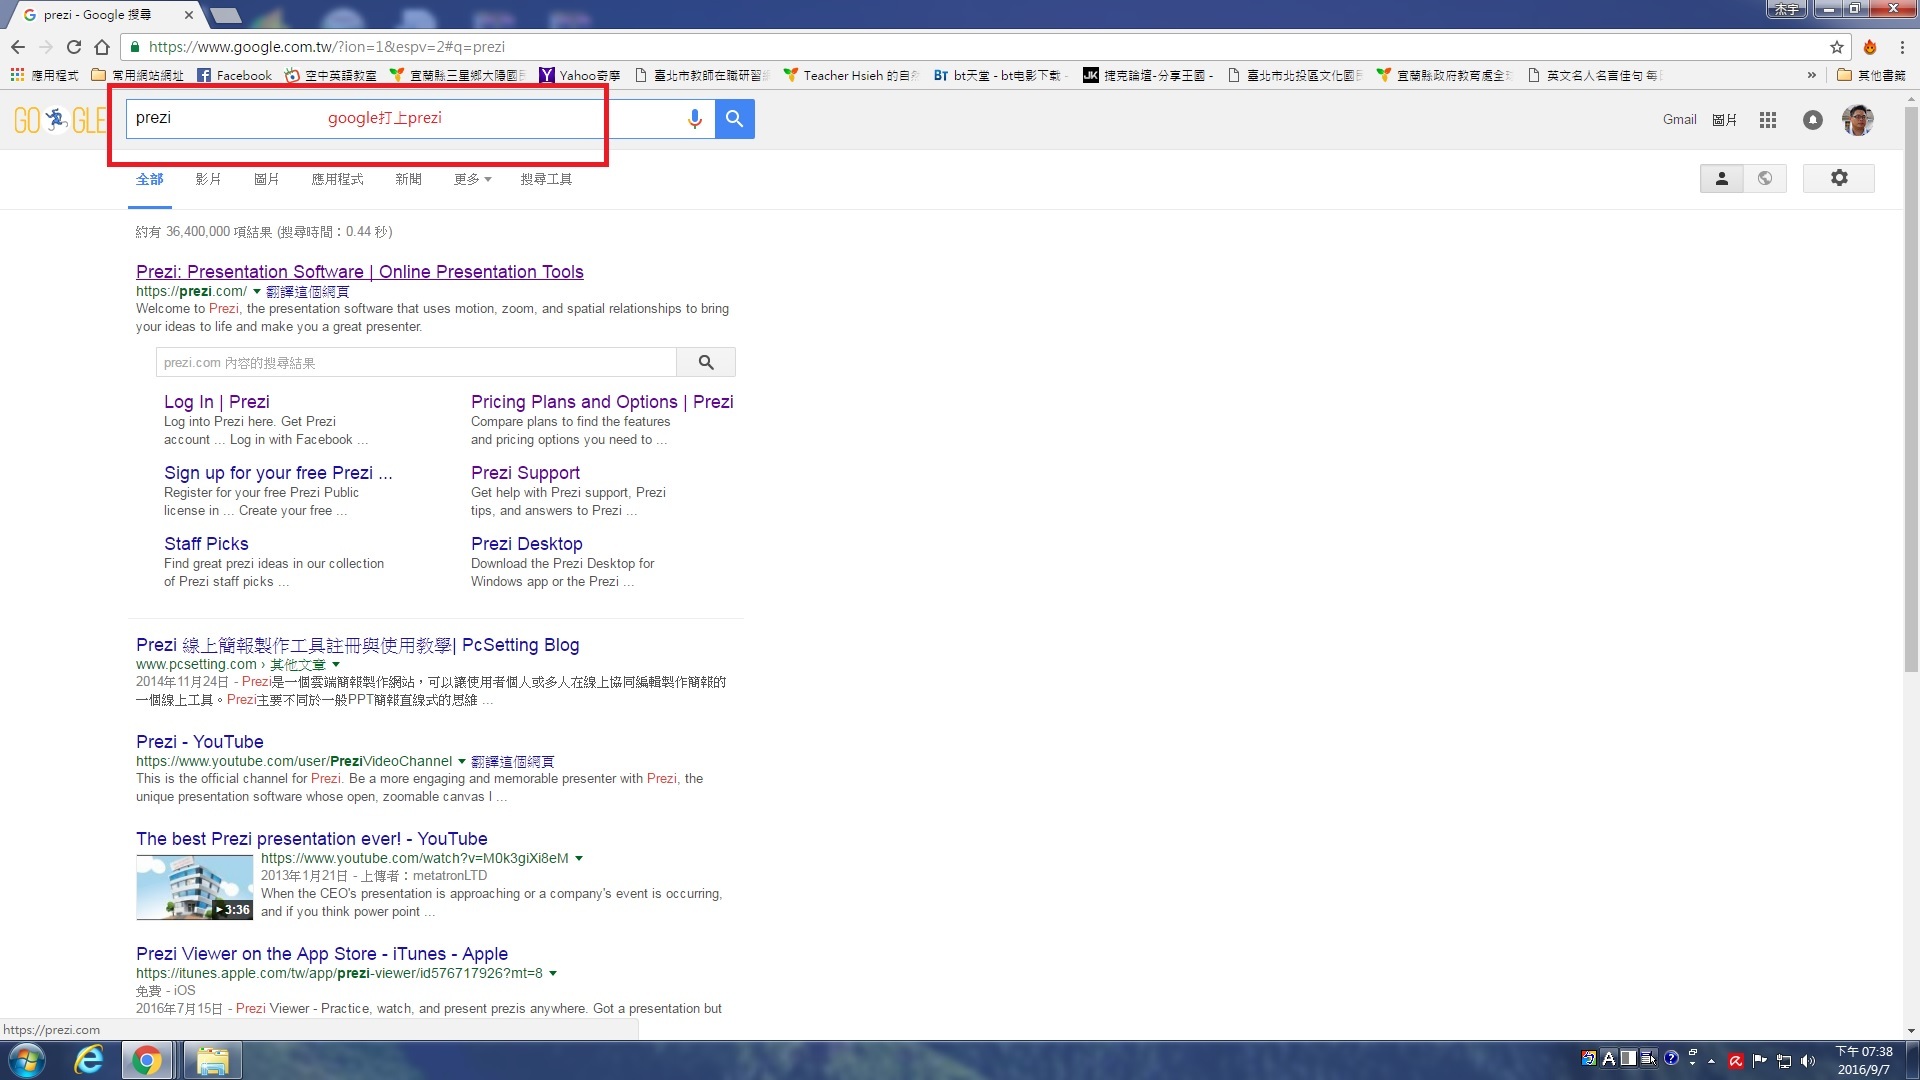Open the Windows Start button
This screenshot has width=1920, height=1080.
[x=27, y=1060]
